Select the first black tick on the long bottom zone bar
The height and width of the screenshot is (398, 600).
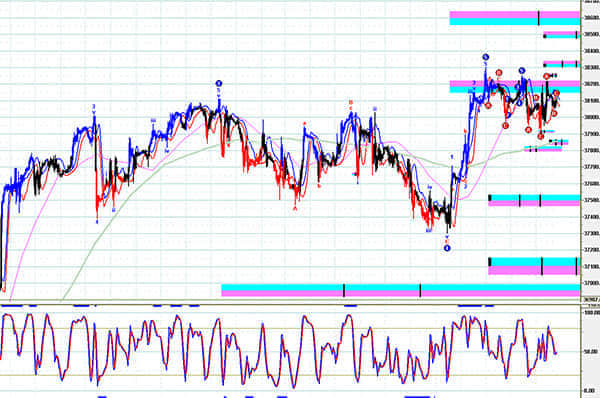tap(344, 290)
